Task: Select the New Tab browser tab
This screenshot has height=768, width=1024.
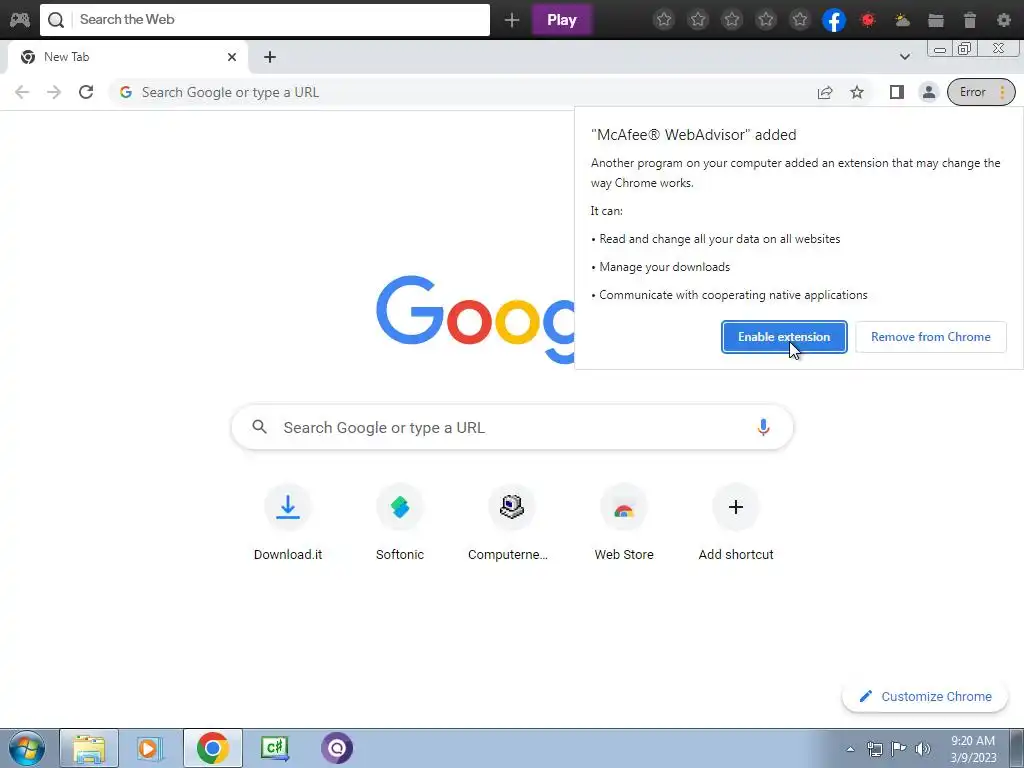Action: (127, 57)
